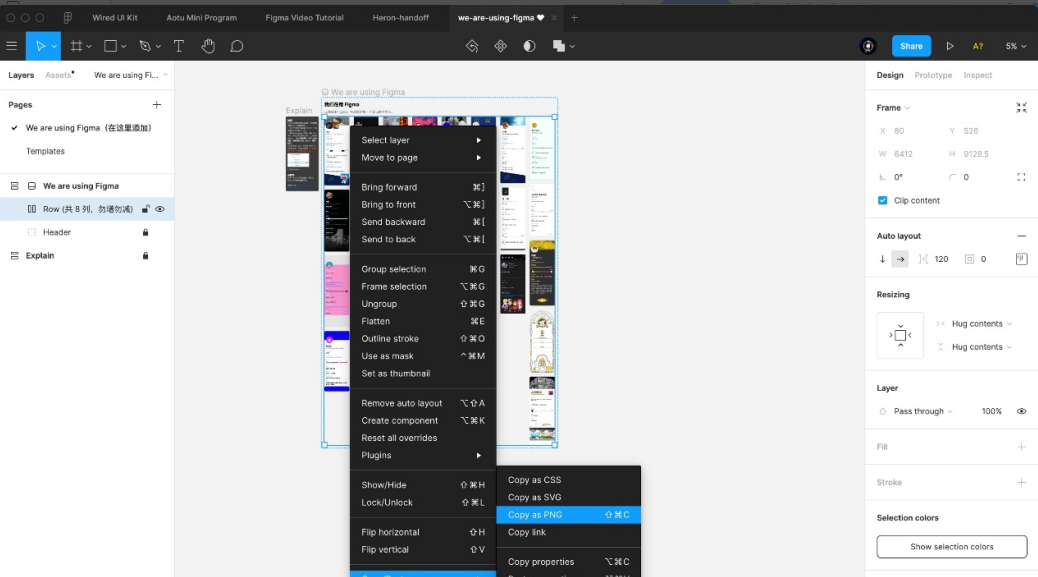The image size is (1038, 577).
Task: Choose Copy as SVG from submenu
Action: pyautogui.click(x=569, y=498)
